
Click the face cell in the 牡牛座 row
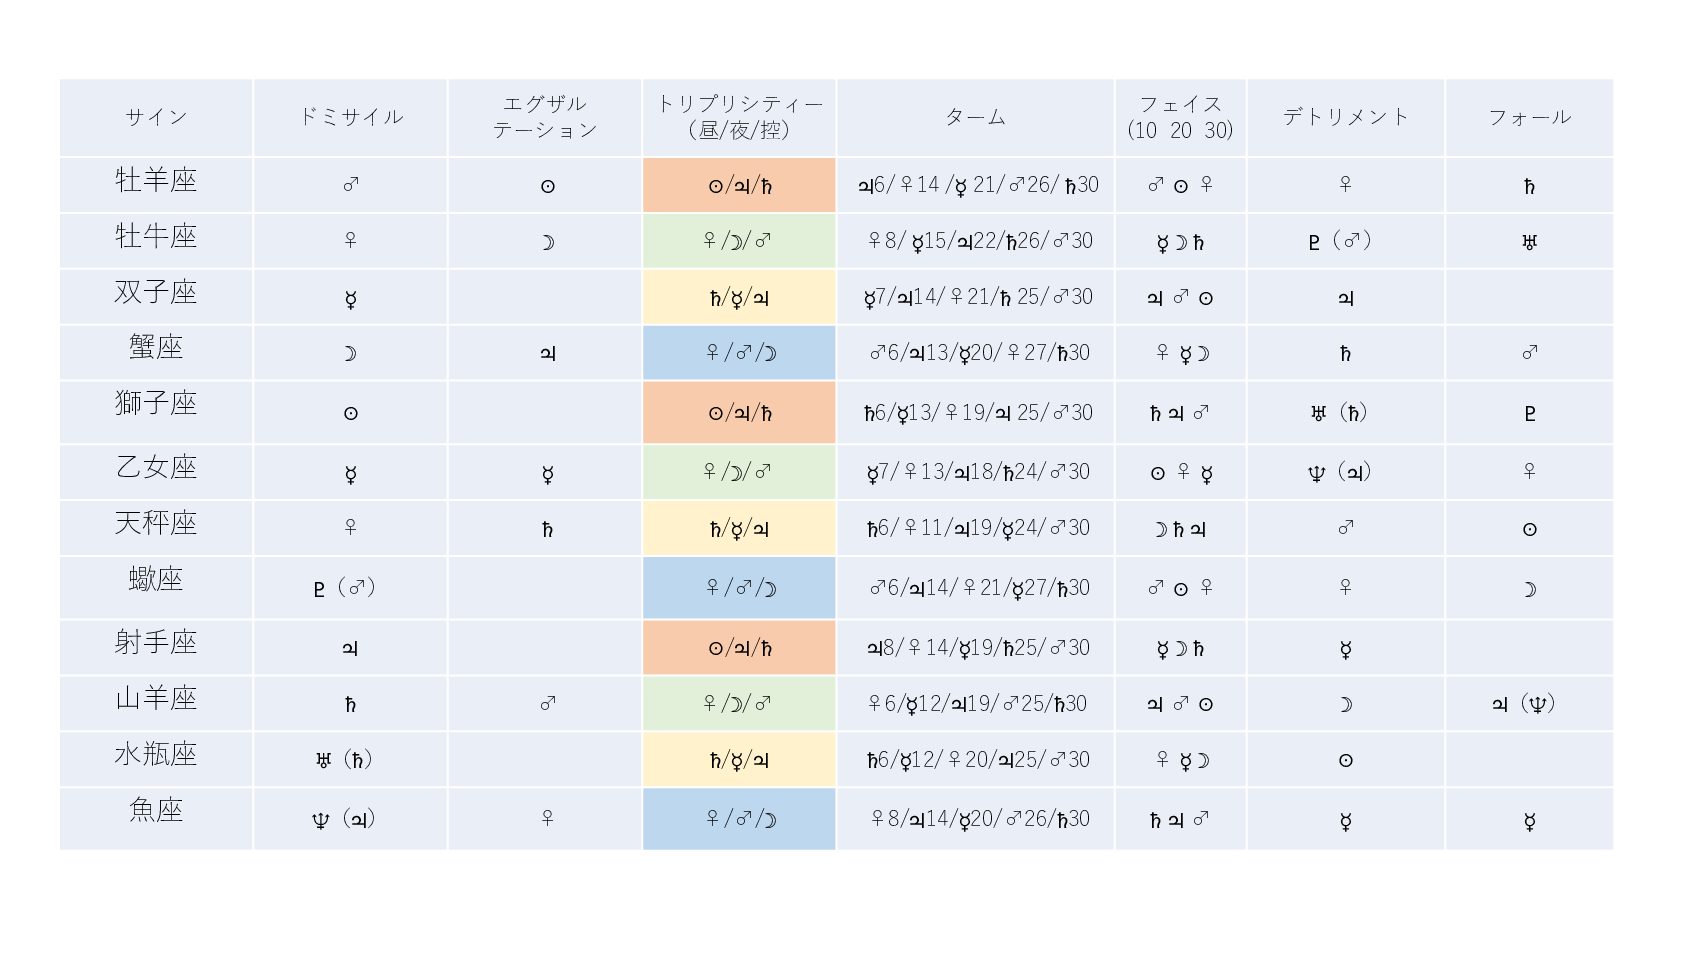pos(1180,241)
